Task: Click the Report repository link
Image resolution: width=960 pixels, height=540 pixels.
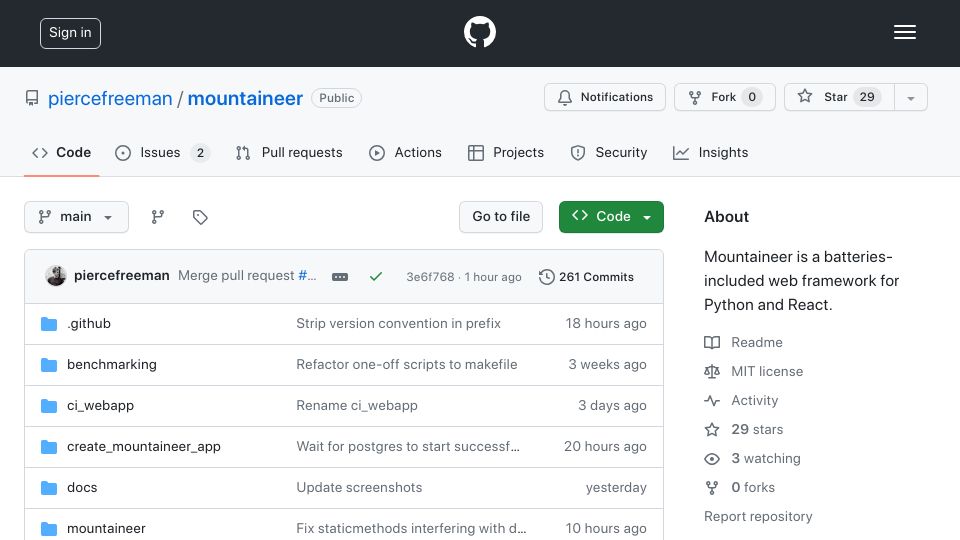Action: click(x=758, y=517)
